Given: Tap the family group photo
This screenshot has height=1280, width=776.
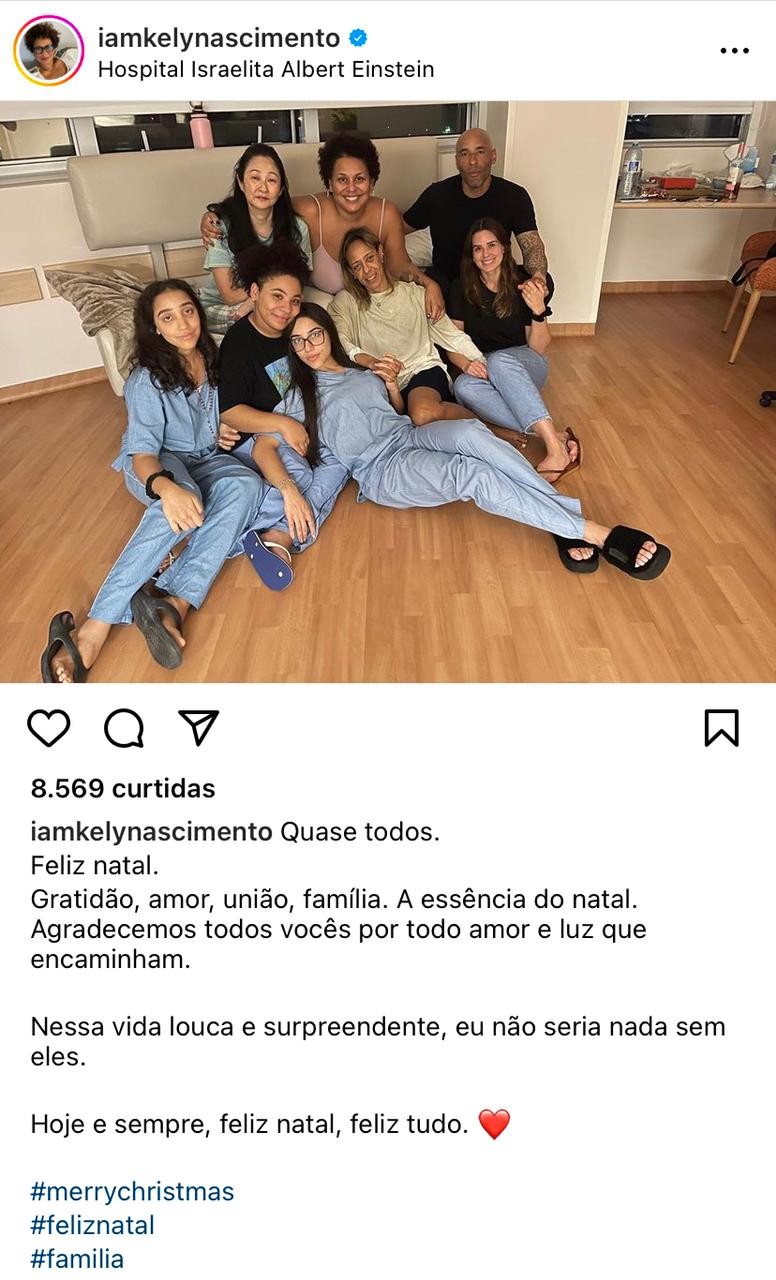Looking at the screenshot, I should click(388, 392).
